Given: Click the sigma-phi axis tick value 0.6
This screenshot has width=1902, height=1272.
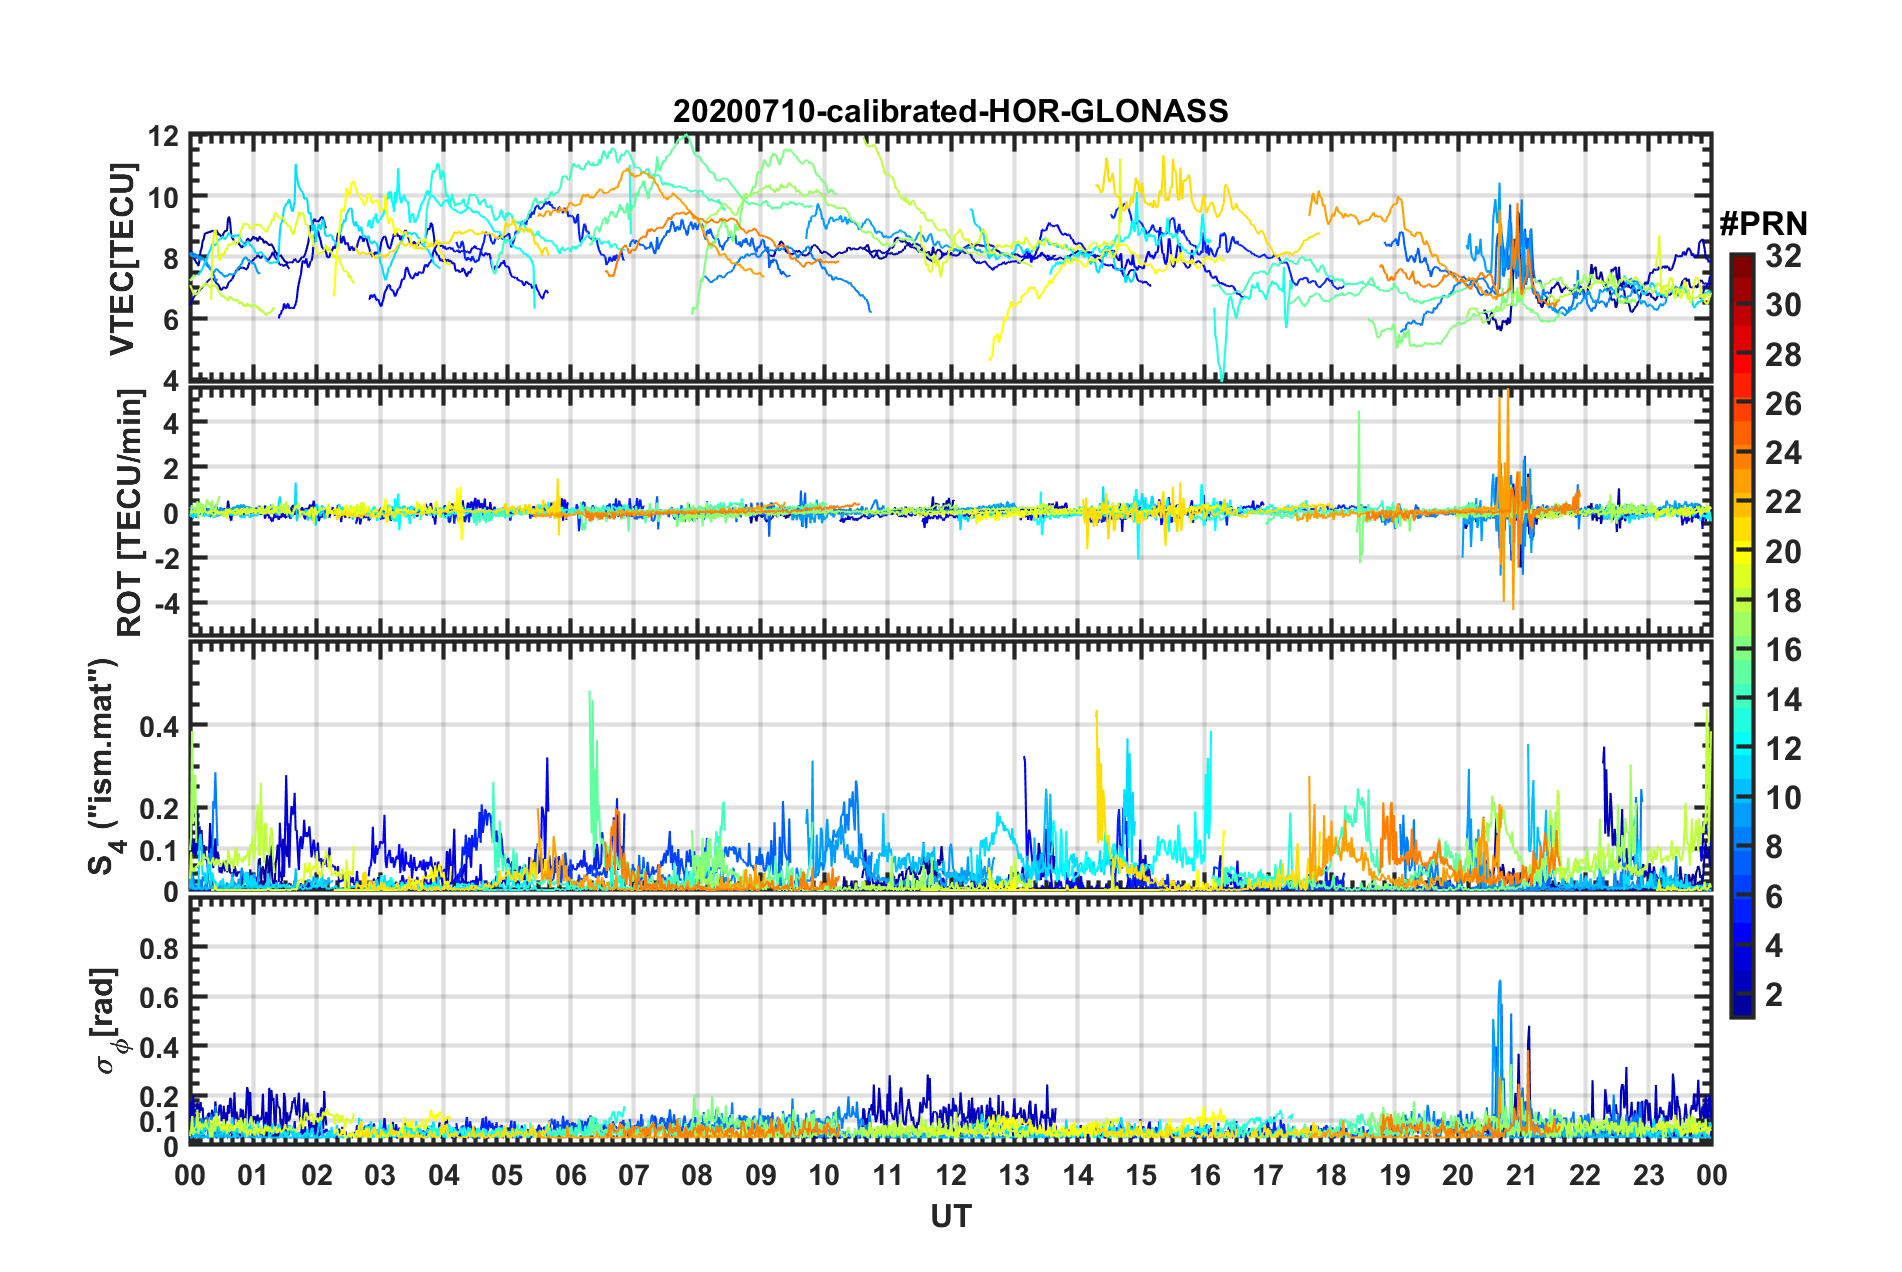Looking at the screenshot, I should [x=160, y=997].
